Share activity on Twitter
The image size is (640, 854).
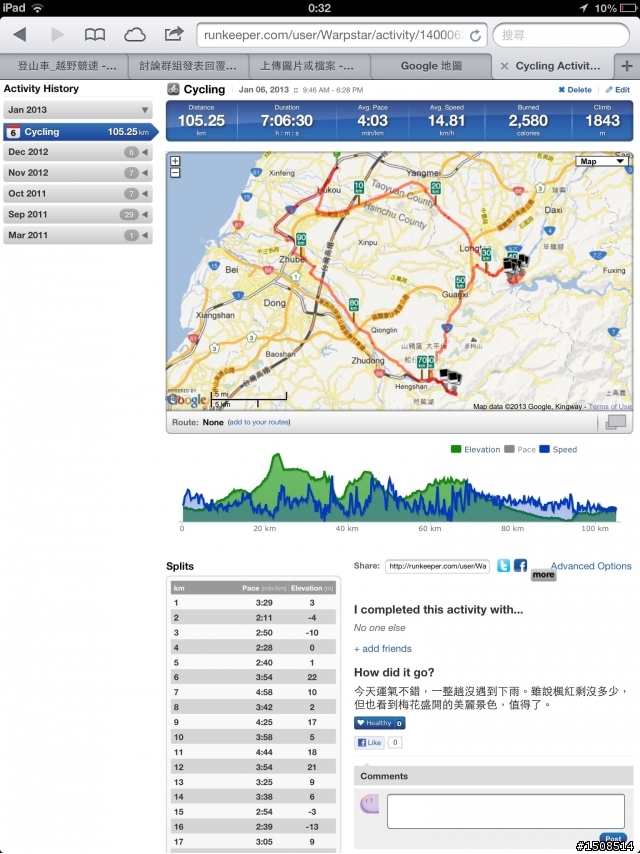503,565
